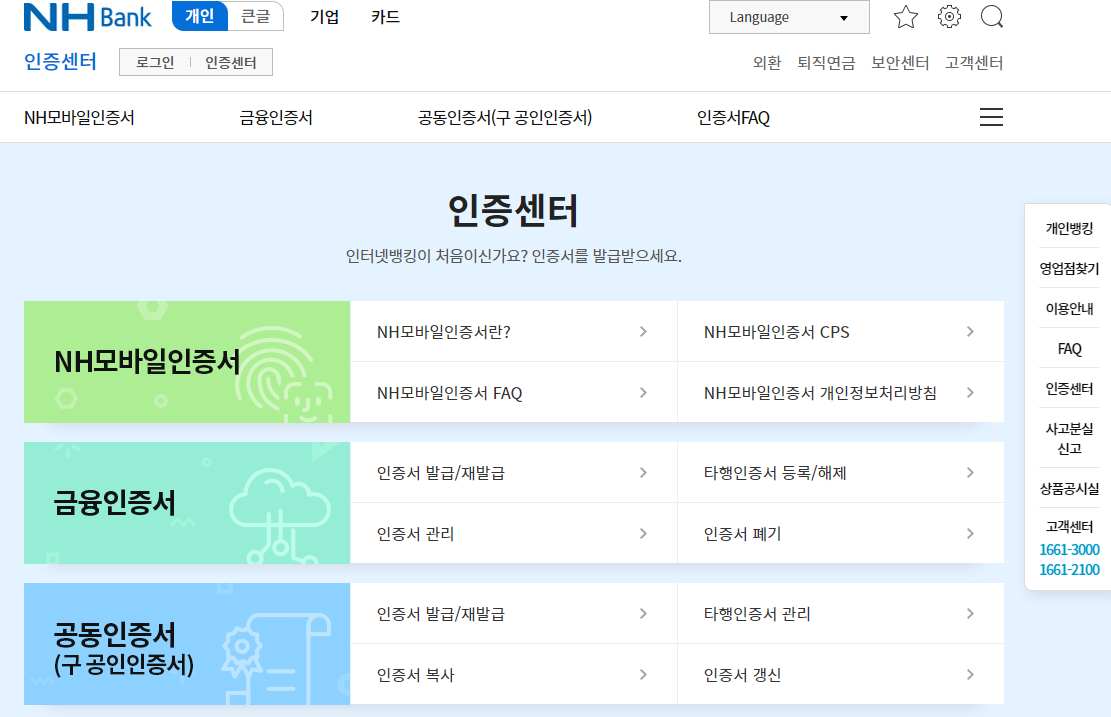The width and height of the screenshot is (1111, 717).
Task: Open 인증서 폐기 link
Action: pyautogui.click(x=742, y=533)
